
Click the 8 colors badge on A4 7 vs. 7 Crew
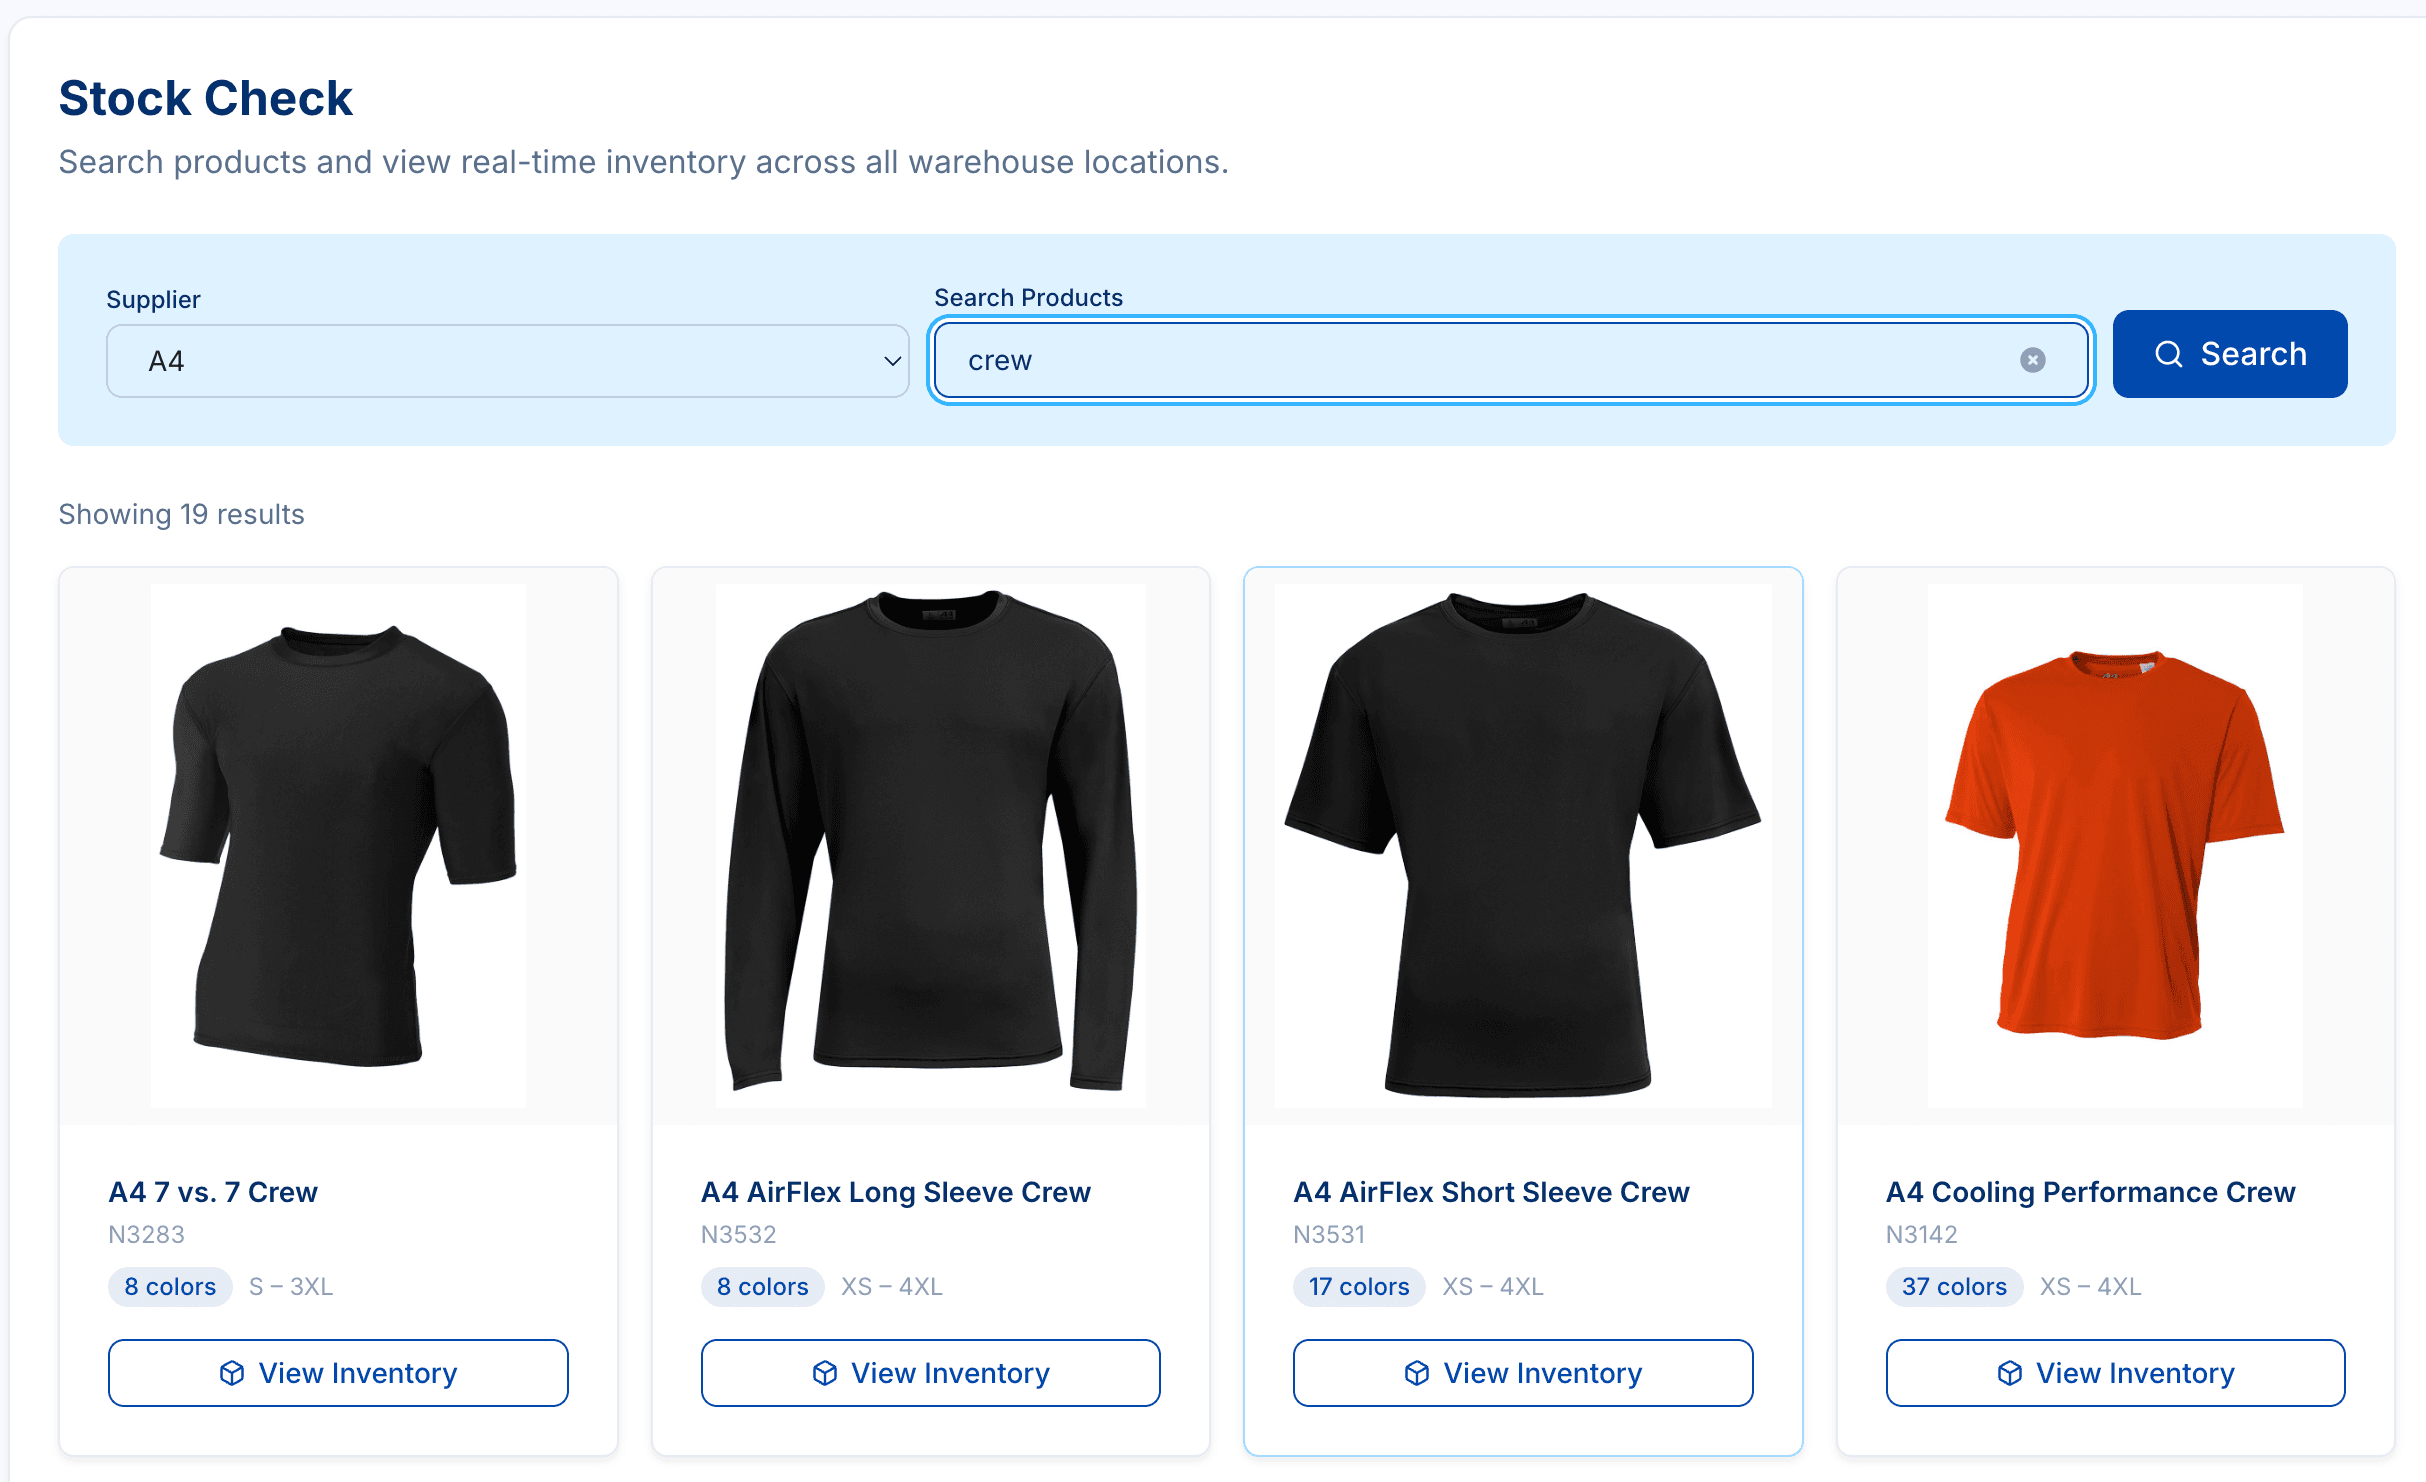[x=170, y=1287]
